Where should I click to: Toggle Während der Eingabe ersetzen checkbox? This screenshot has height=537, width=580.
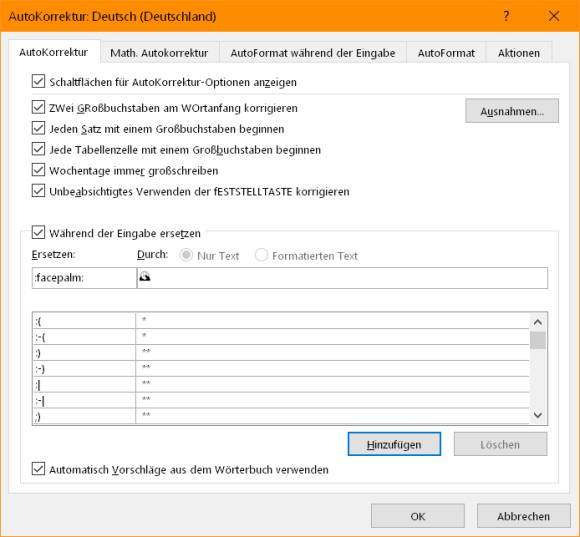point(38,233)
